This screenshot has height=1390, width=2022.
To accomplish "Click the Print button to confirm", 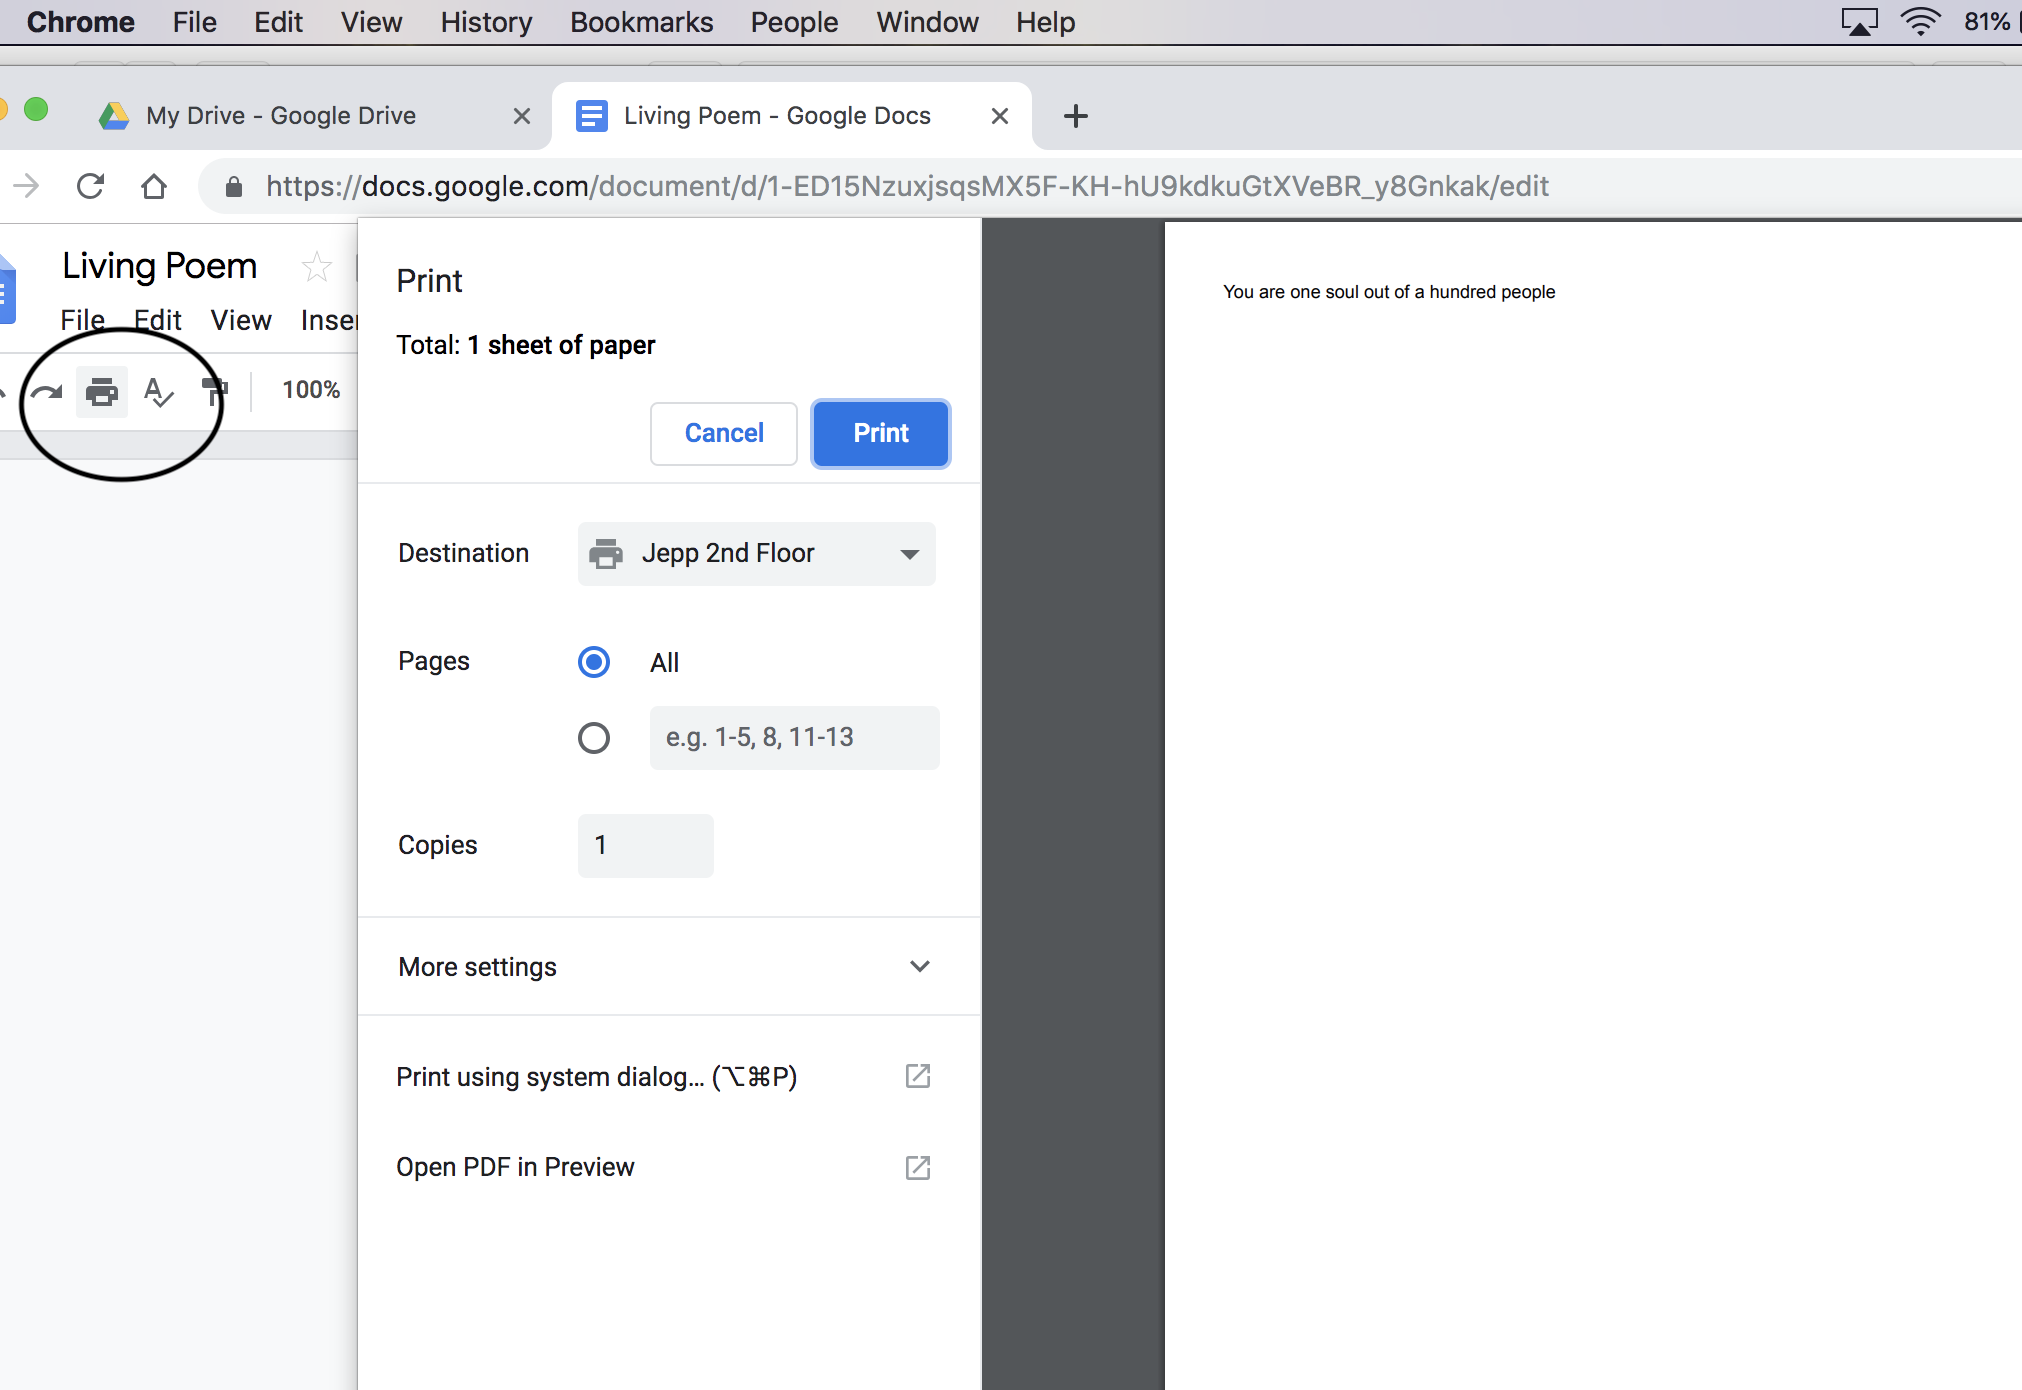I will point(880,433).
